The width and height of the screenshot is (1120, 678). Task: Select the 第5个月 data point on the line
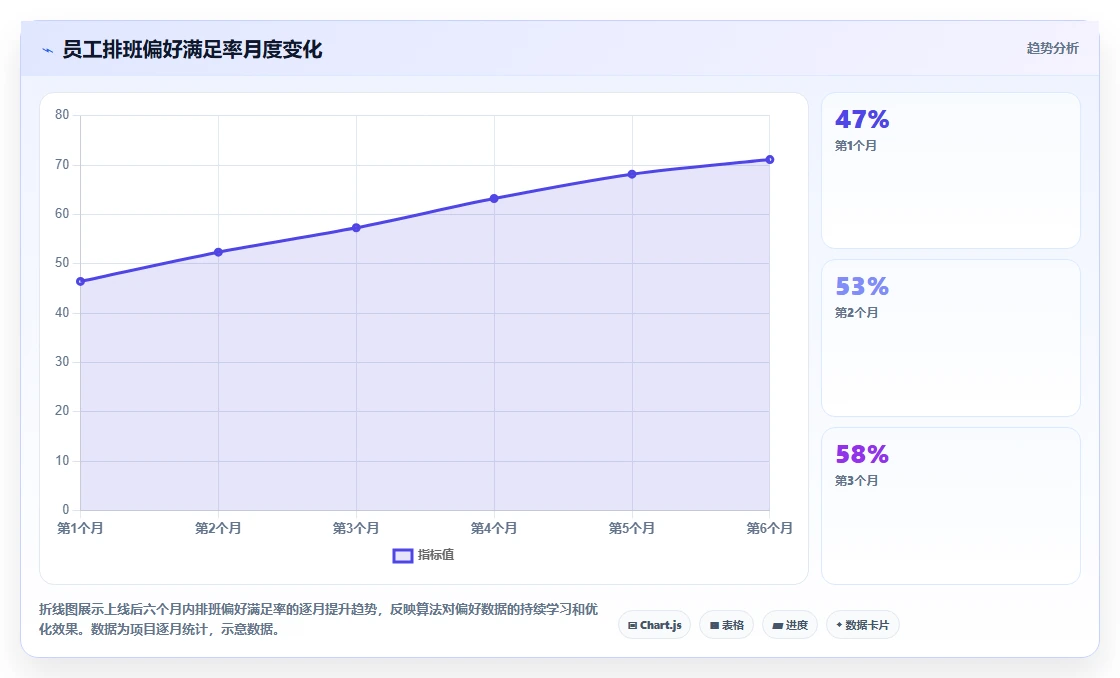click(x=632, y=174)
